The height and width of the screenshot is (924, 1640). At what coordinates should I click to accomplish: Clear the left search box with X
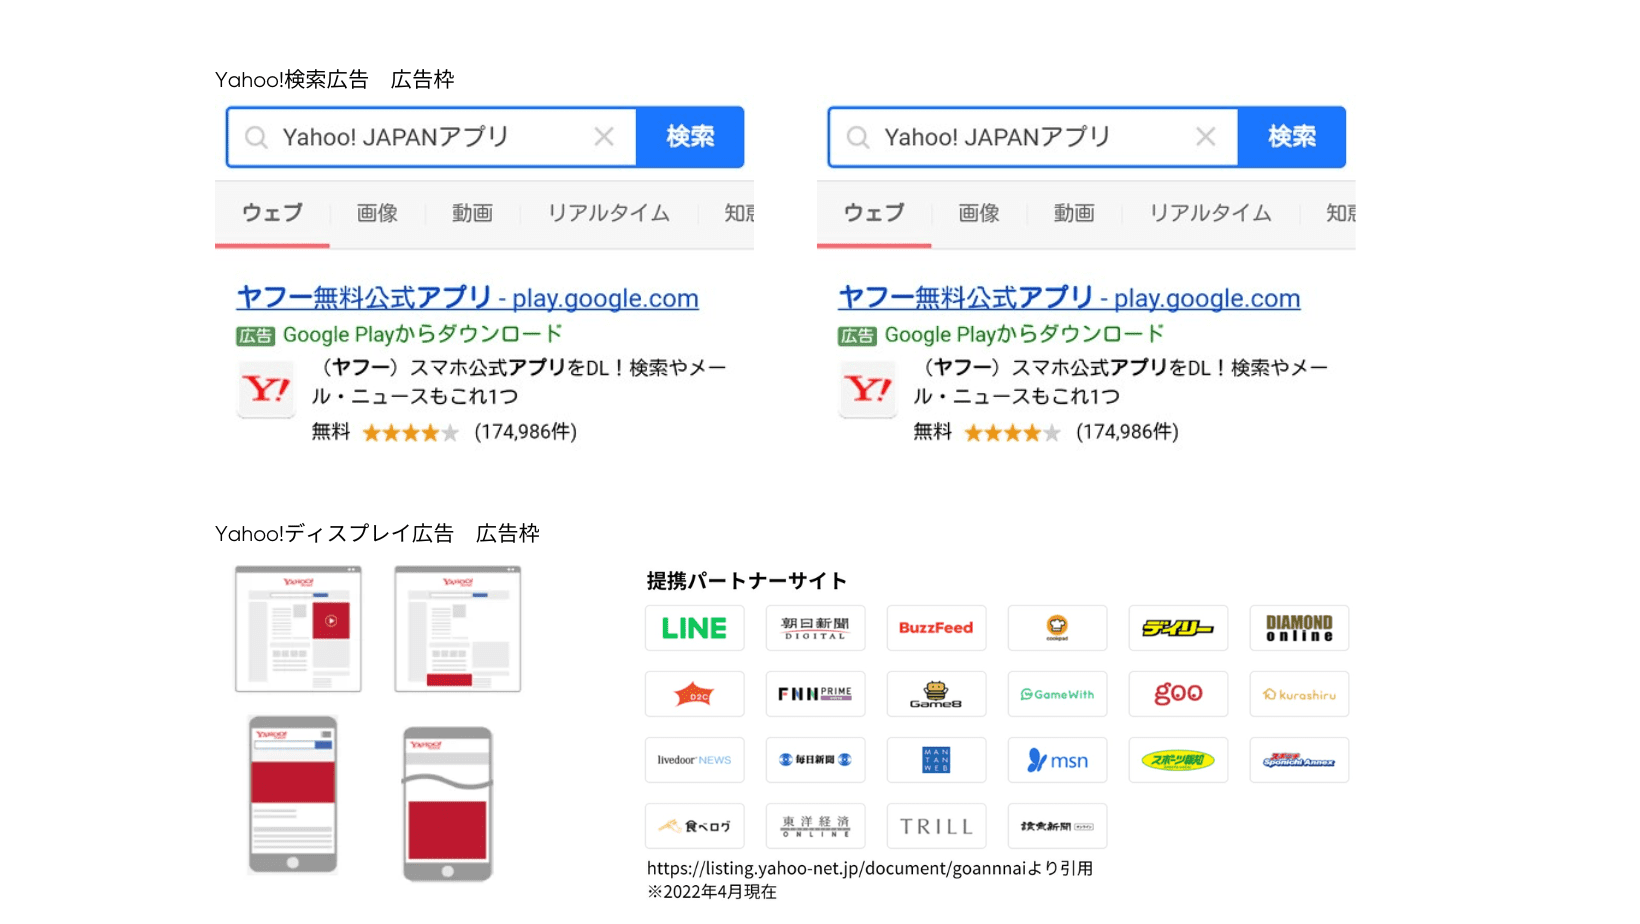point(604,137)
